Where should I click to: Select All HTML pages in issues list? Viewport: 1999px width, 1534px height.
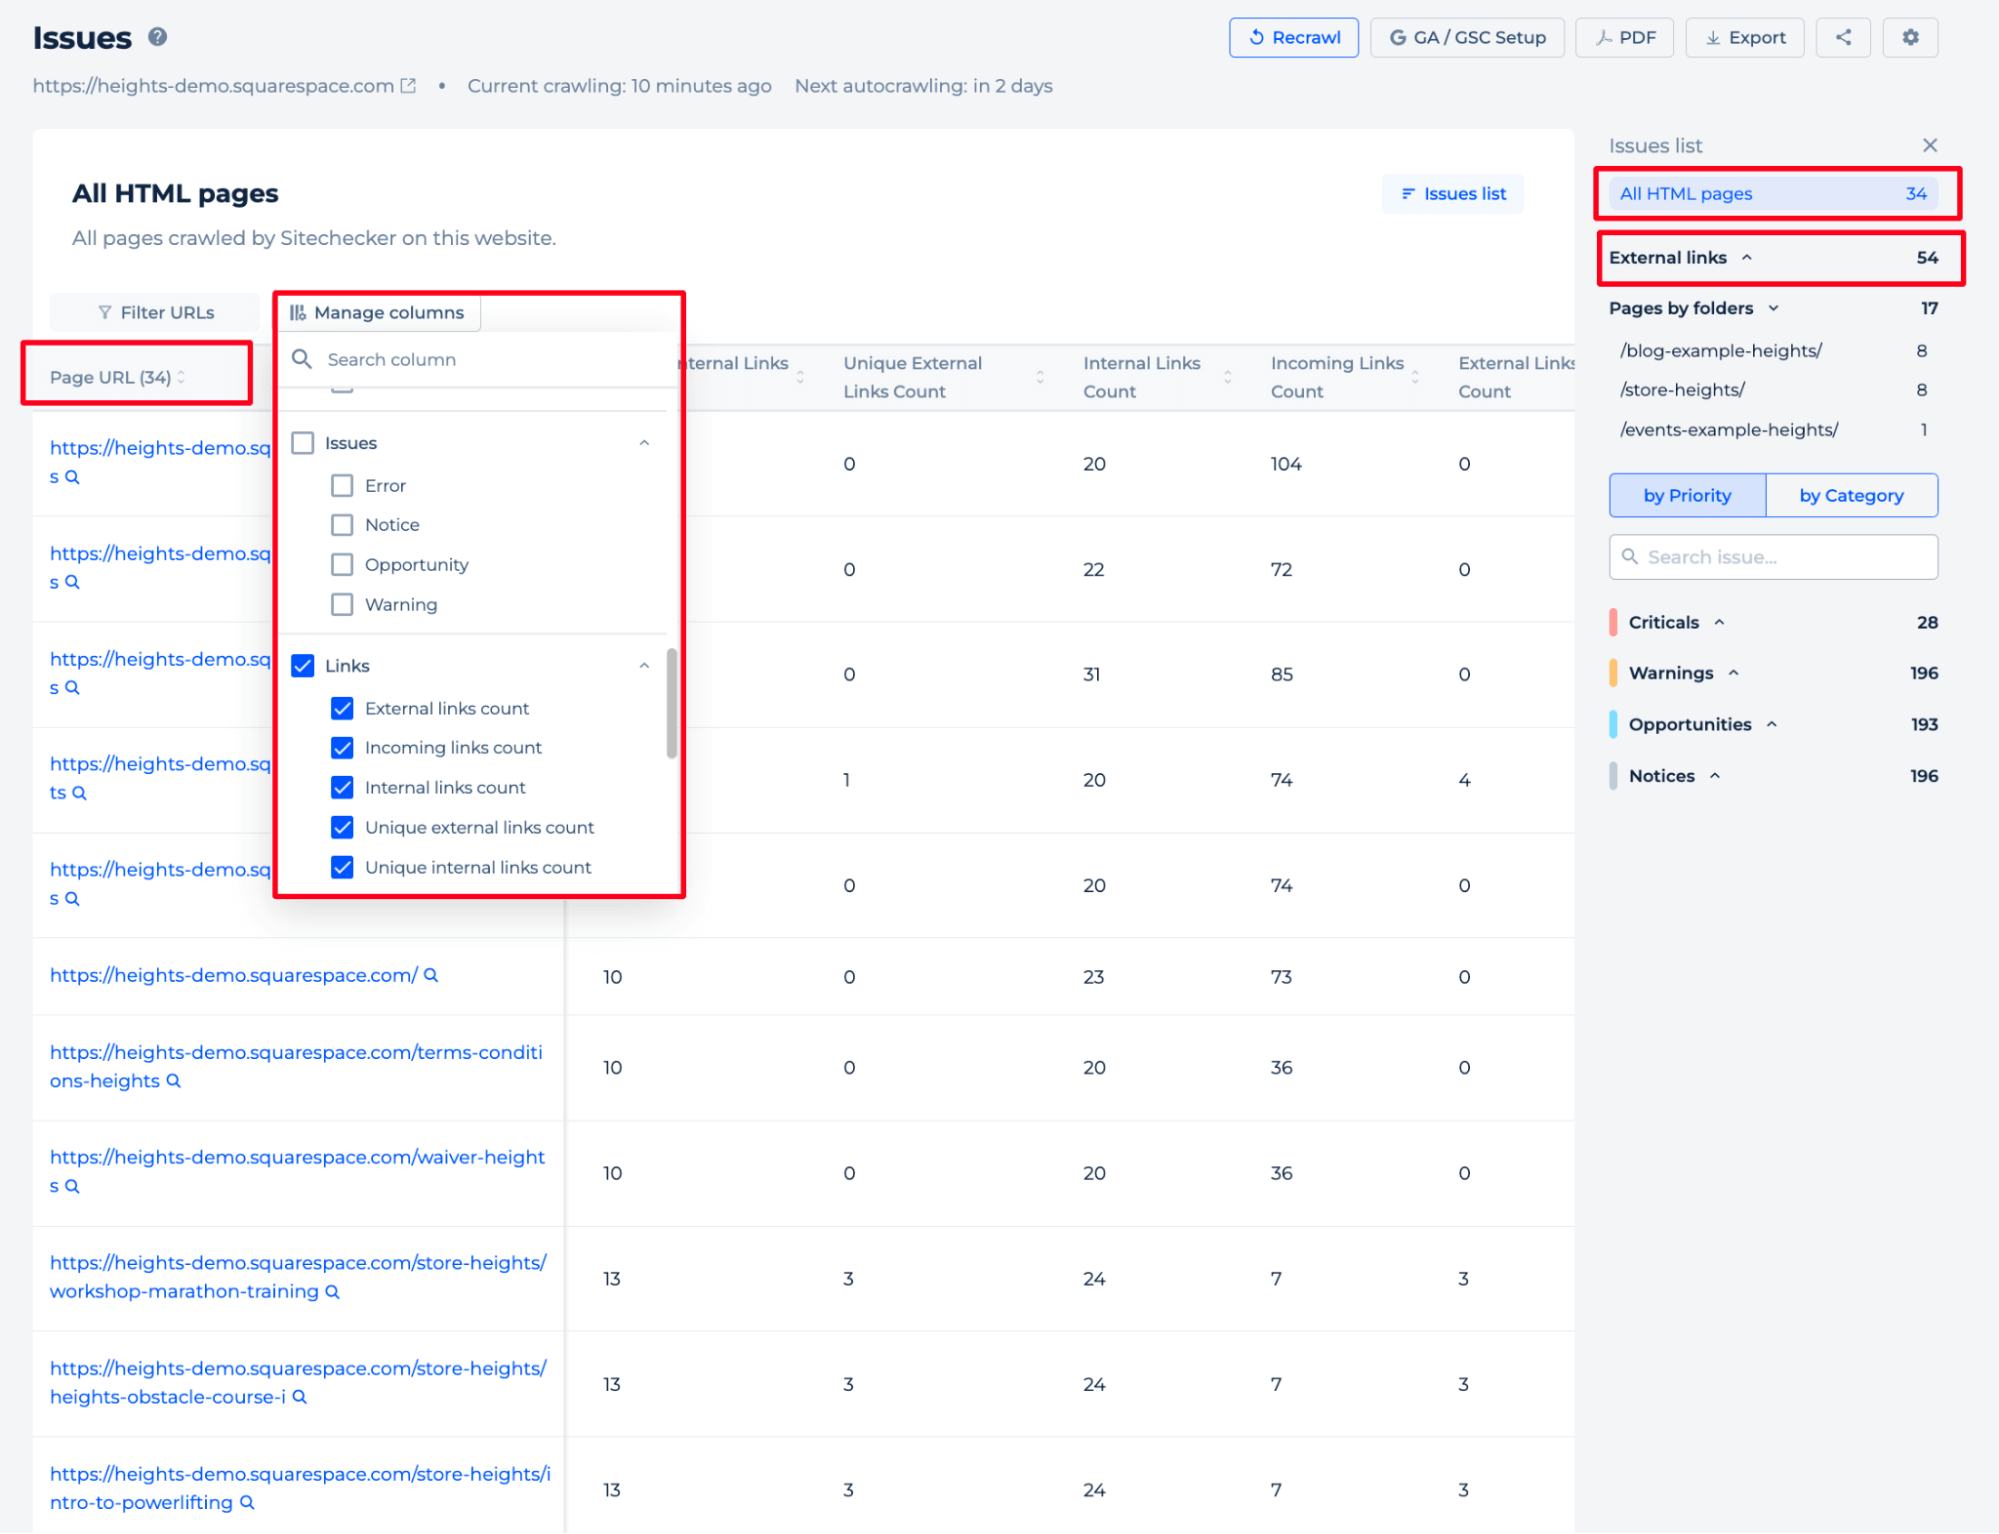click(1772, 194)
